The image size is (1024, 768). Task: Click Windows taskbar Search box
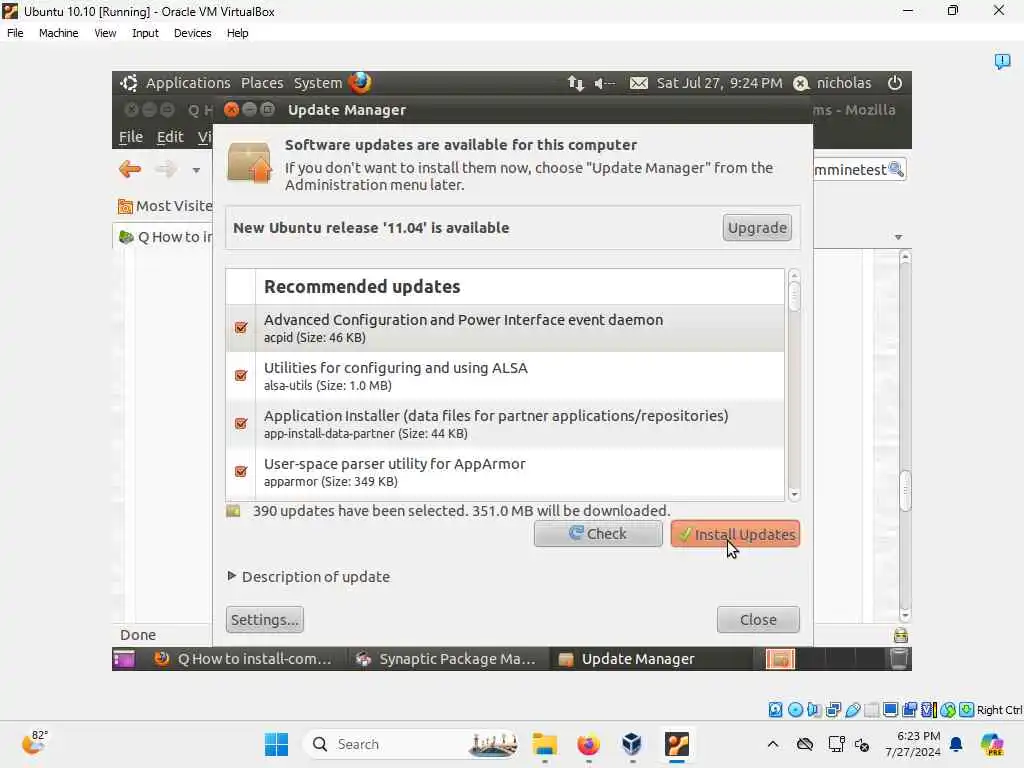tap(410, 744)
